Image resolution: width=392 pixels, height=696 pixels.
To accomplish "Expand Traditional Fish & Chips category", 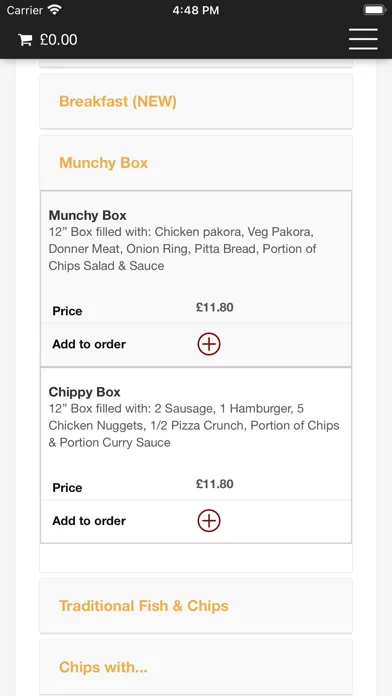I will pyautogui.click(x=196, y=606).
